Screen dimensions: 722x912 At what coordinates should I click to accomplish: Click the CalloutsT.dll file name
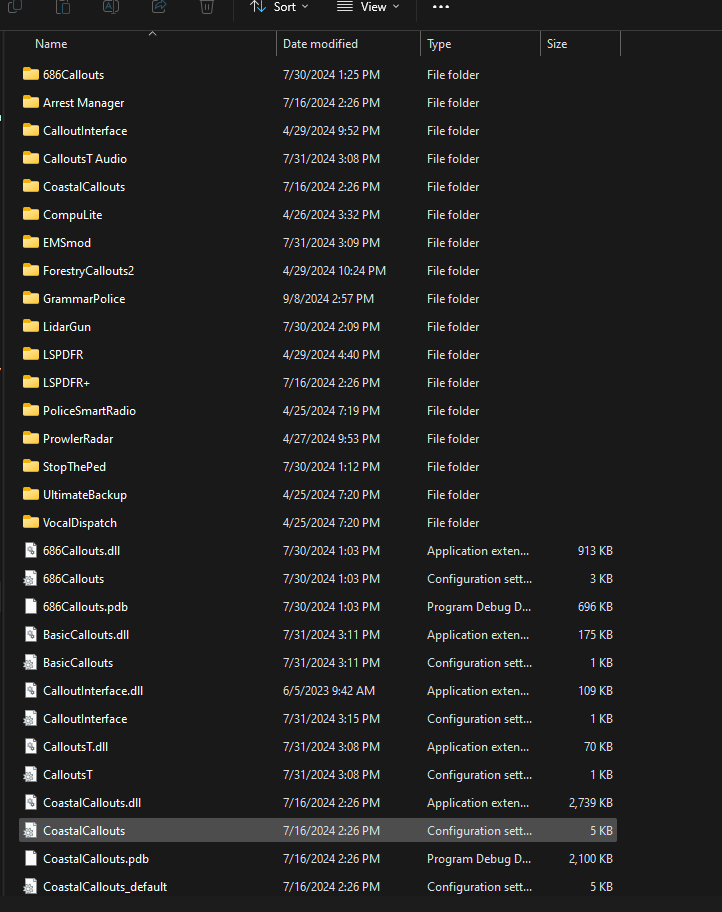pyautogui.click(x=76, y=747)
